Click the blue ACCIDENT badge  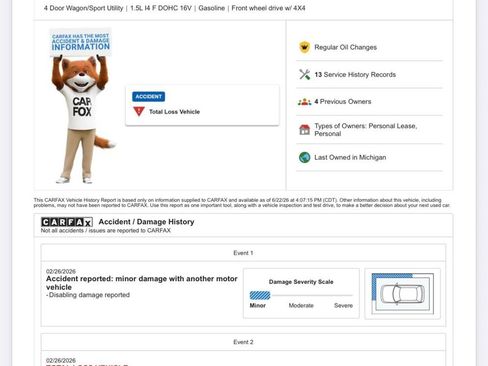coord(148,97)
